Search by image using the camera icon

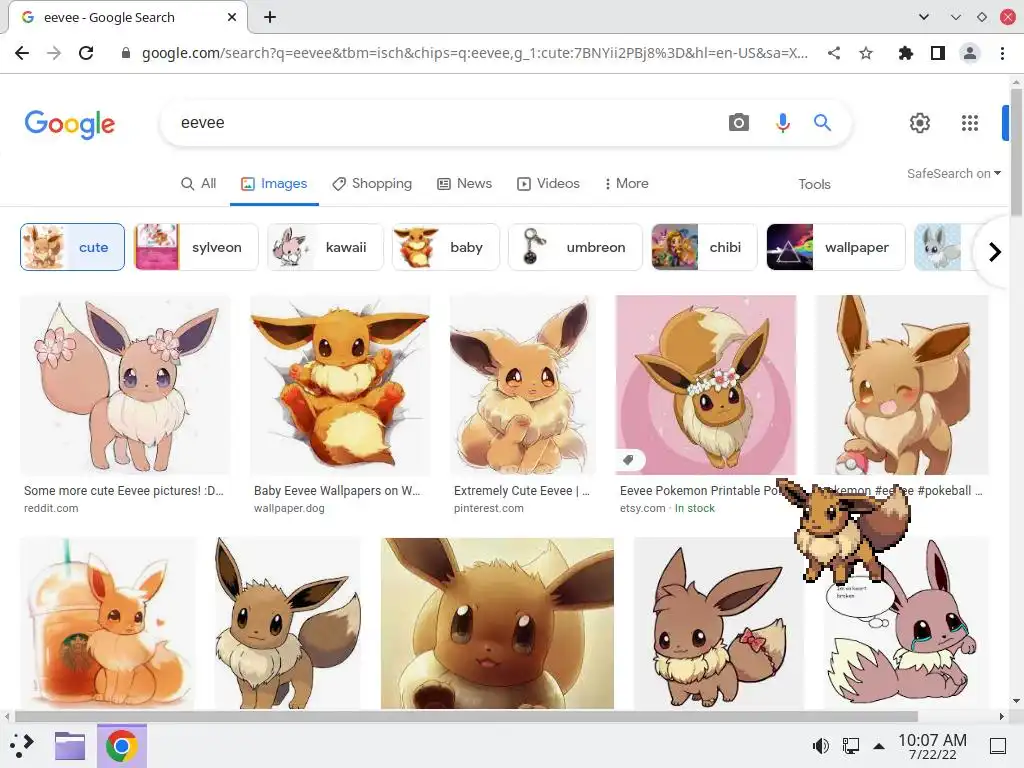click(739, 122)
